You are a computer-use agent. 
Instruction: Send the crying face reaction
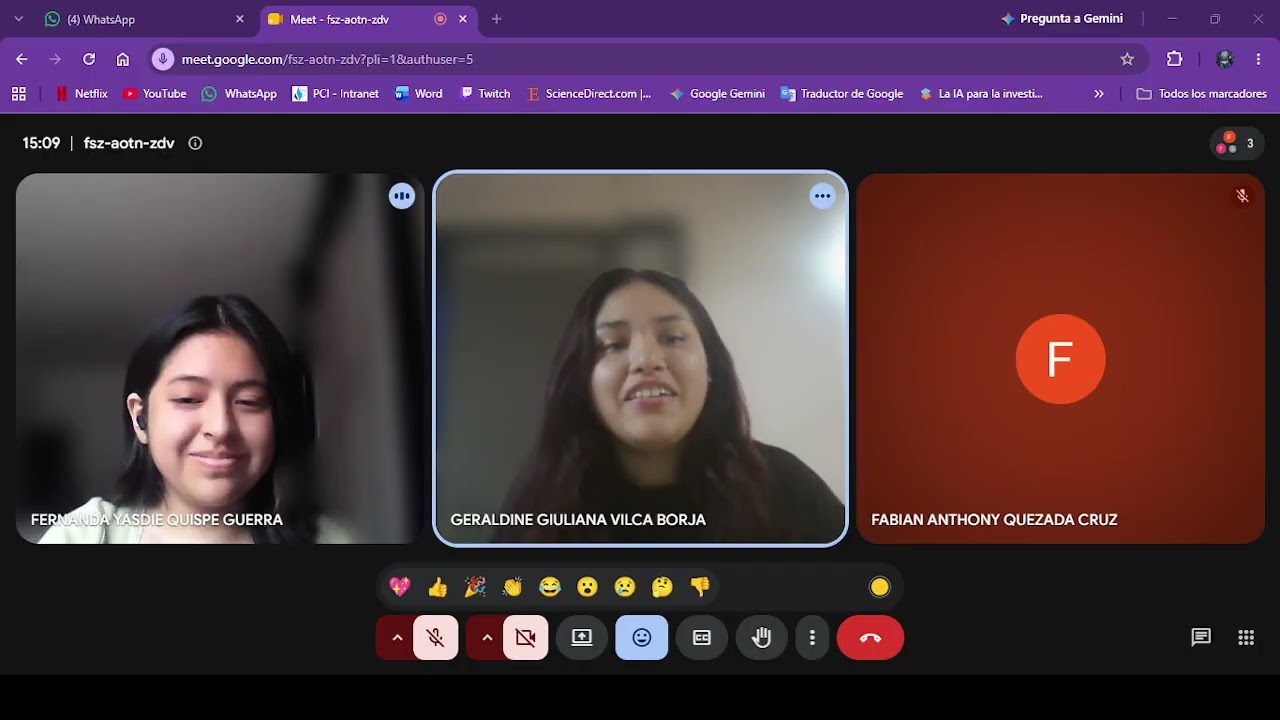625,587
